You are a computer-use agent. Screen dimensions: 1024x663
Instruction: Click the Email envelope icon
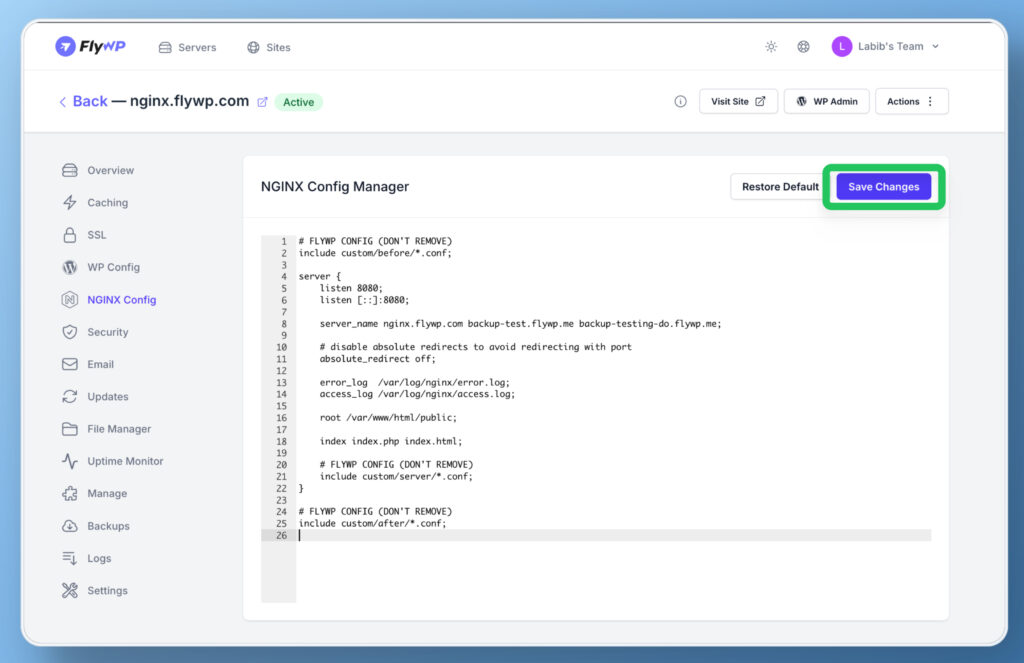[x=70, y=364]
